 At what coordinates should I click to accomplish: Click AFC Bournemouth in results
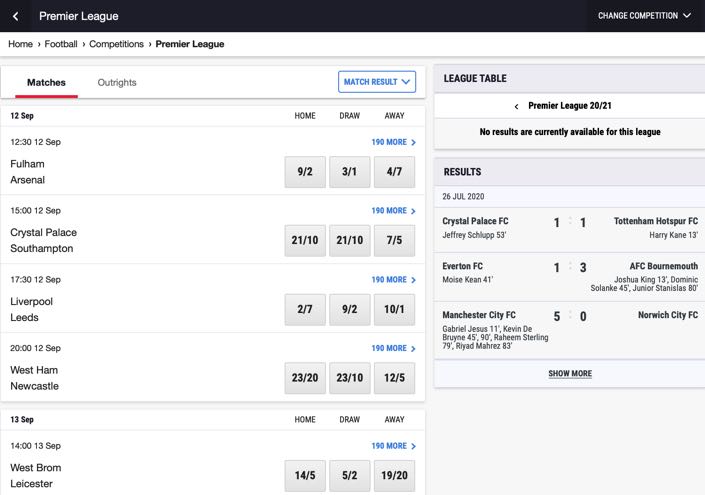point(664,266)
